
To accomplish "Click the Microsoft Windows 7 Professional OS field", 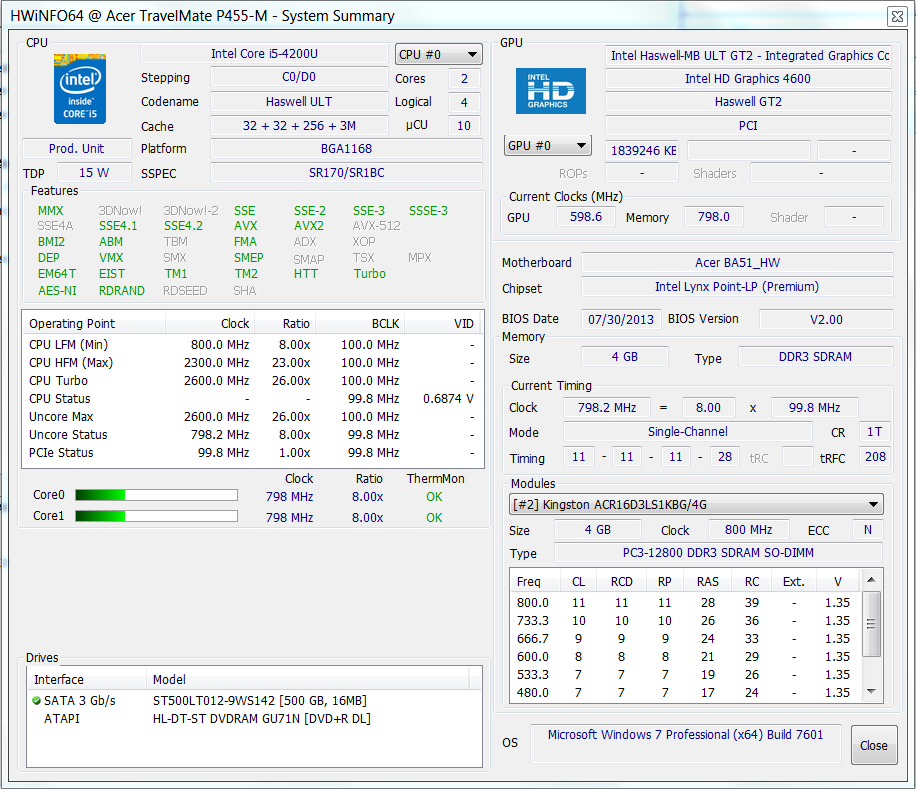I will [x=685, y=735].
